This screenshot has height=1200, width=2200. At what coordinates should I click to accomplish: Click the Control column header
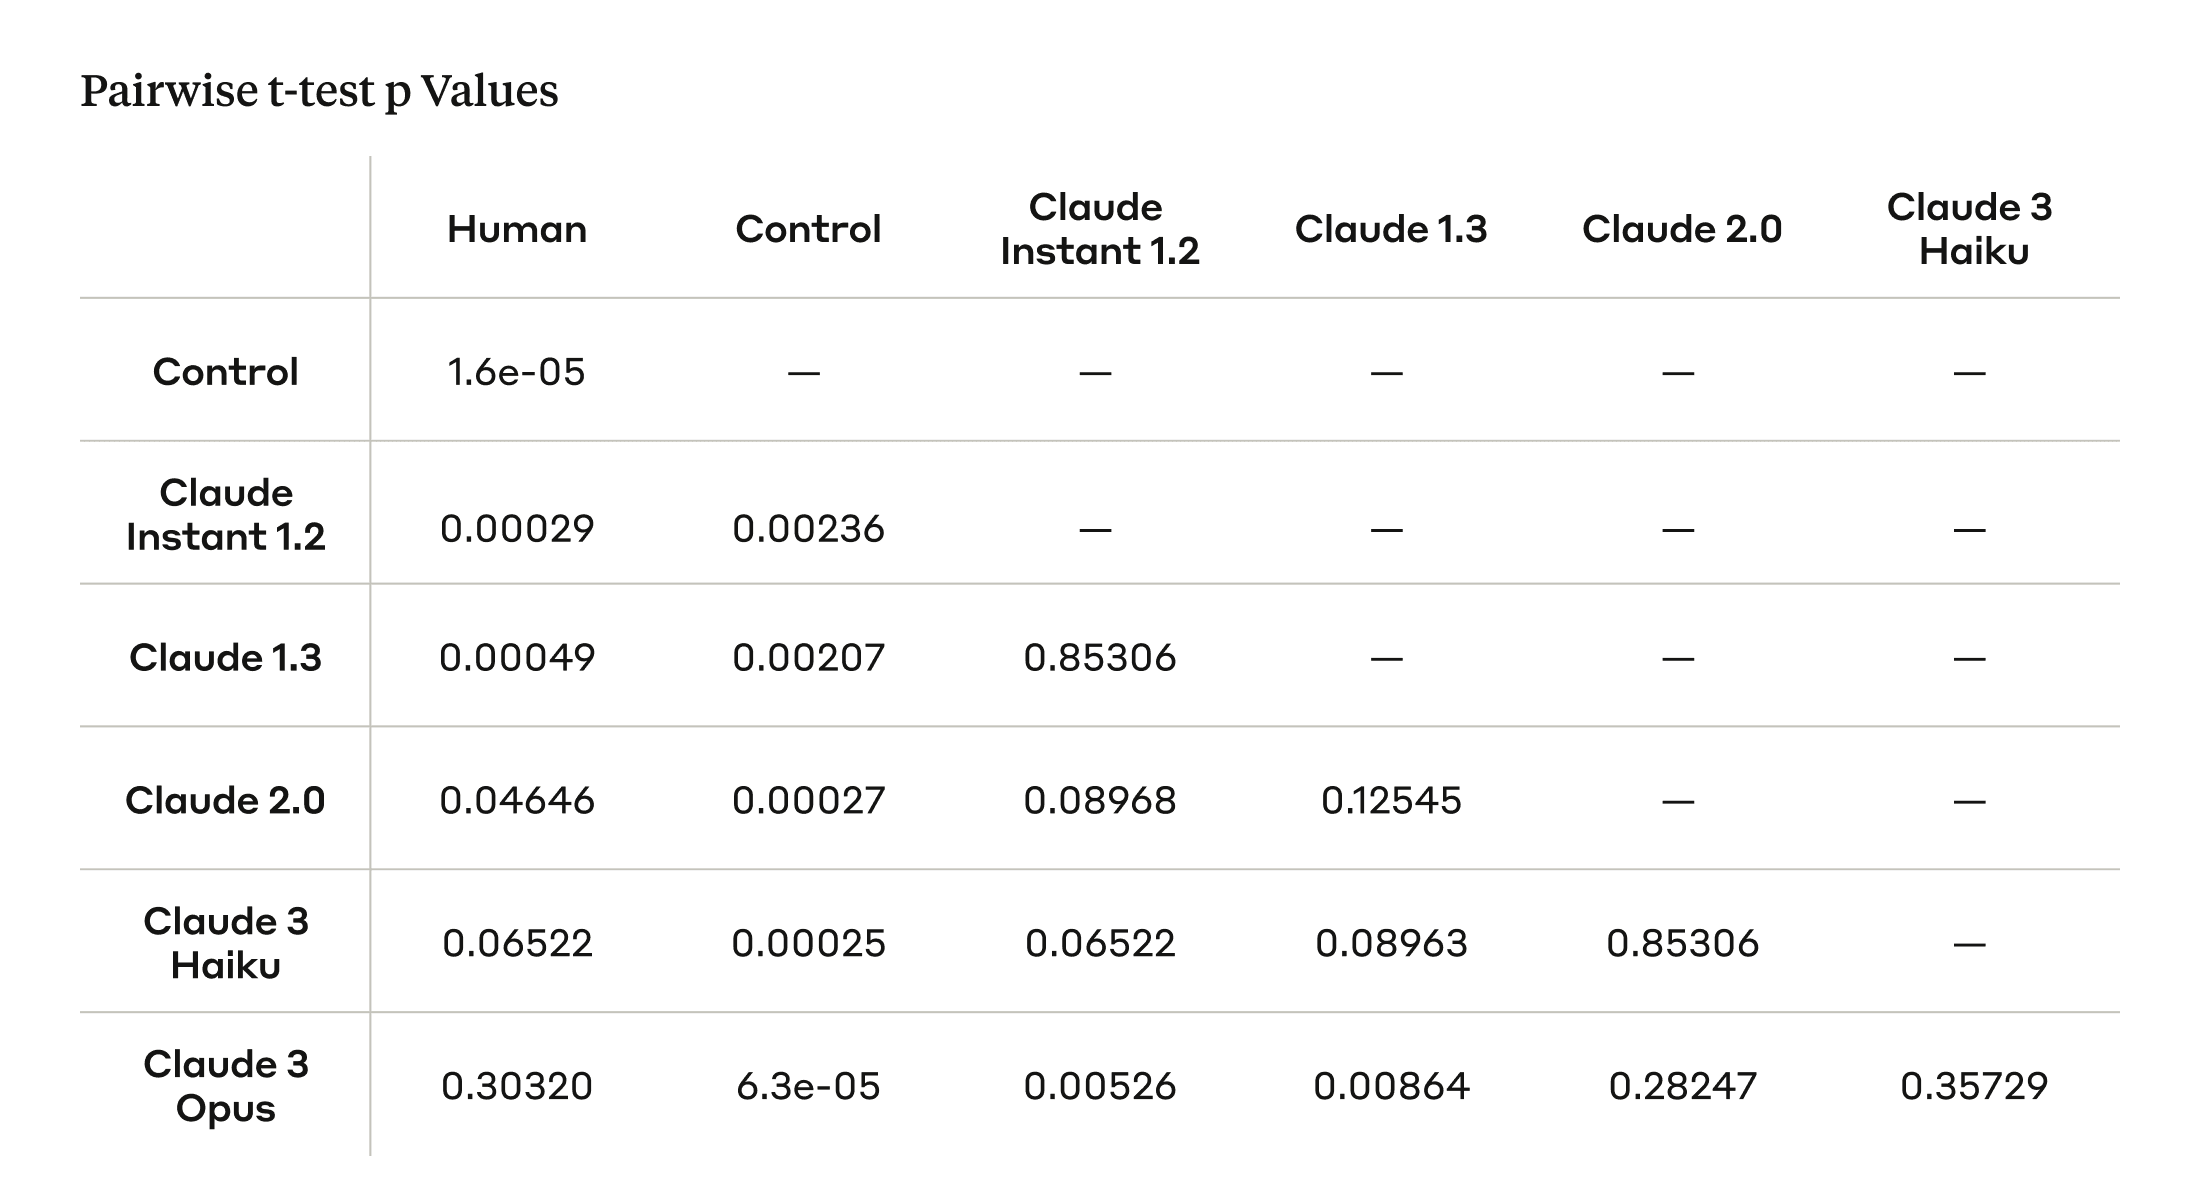pyautogui.click(x=808, y=229)
